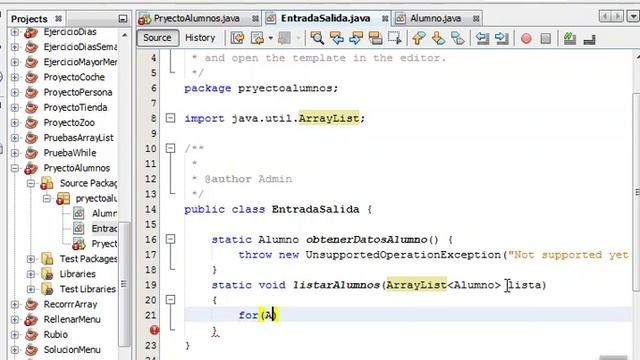This screenshot has width=640, height=360.
Task: Jump to the next bookmark
Action: [438, 38]
